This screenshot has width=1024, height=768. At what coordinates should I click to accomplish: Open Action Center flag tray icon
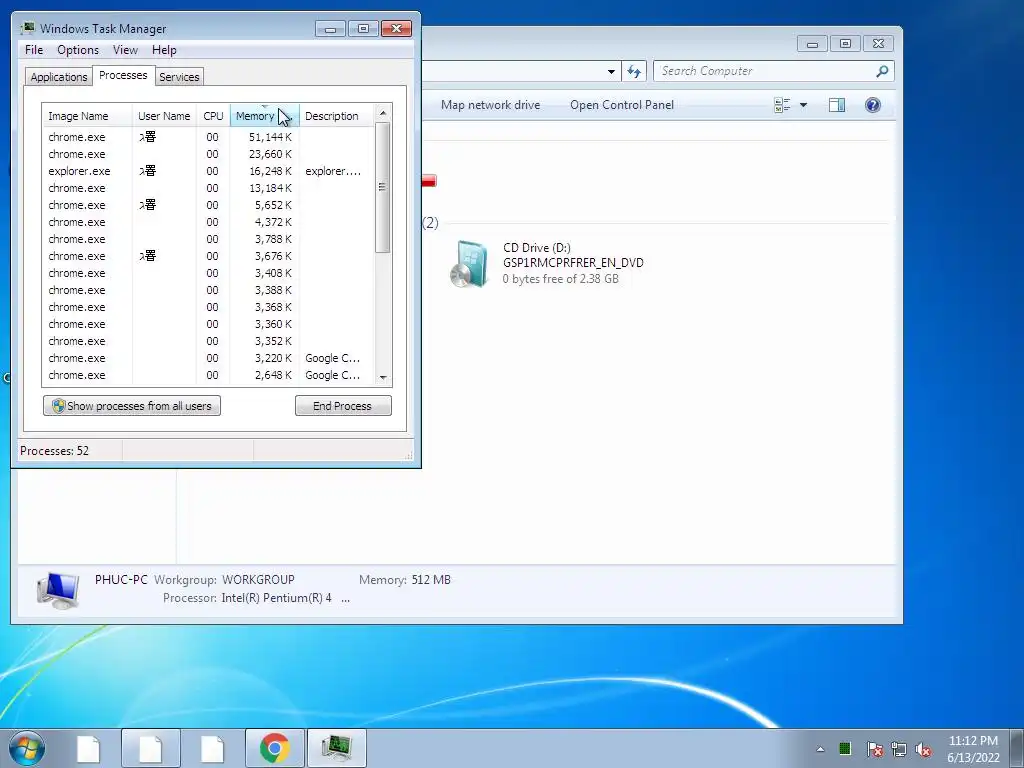(x=874, y=749)
